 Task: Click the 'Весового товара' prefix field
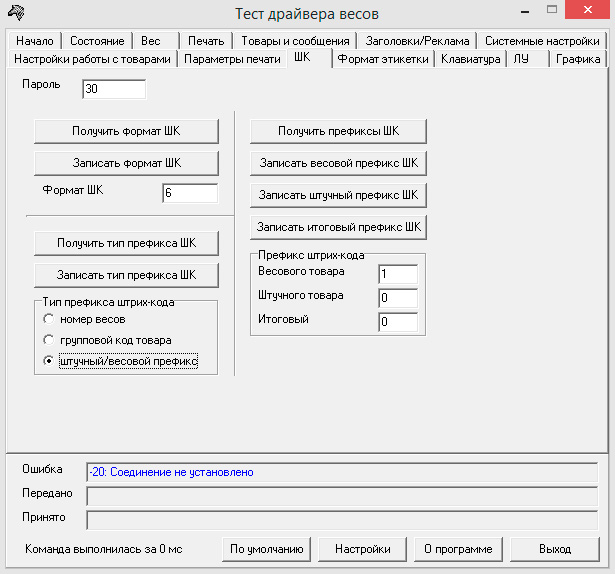(398, 274)
